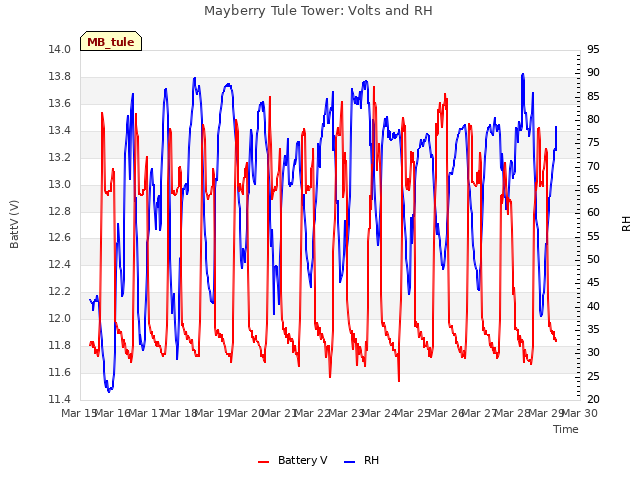Click the Mar 17 date label
Image resolution: width=640 pixels, height=480 pixels.
tap(146, 413)
